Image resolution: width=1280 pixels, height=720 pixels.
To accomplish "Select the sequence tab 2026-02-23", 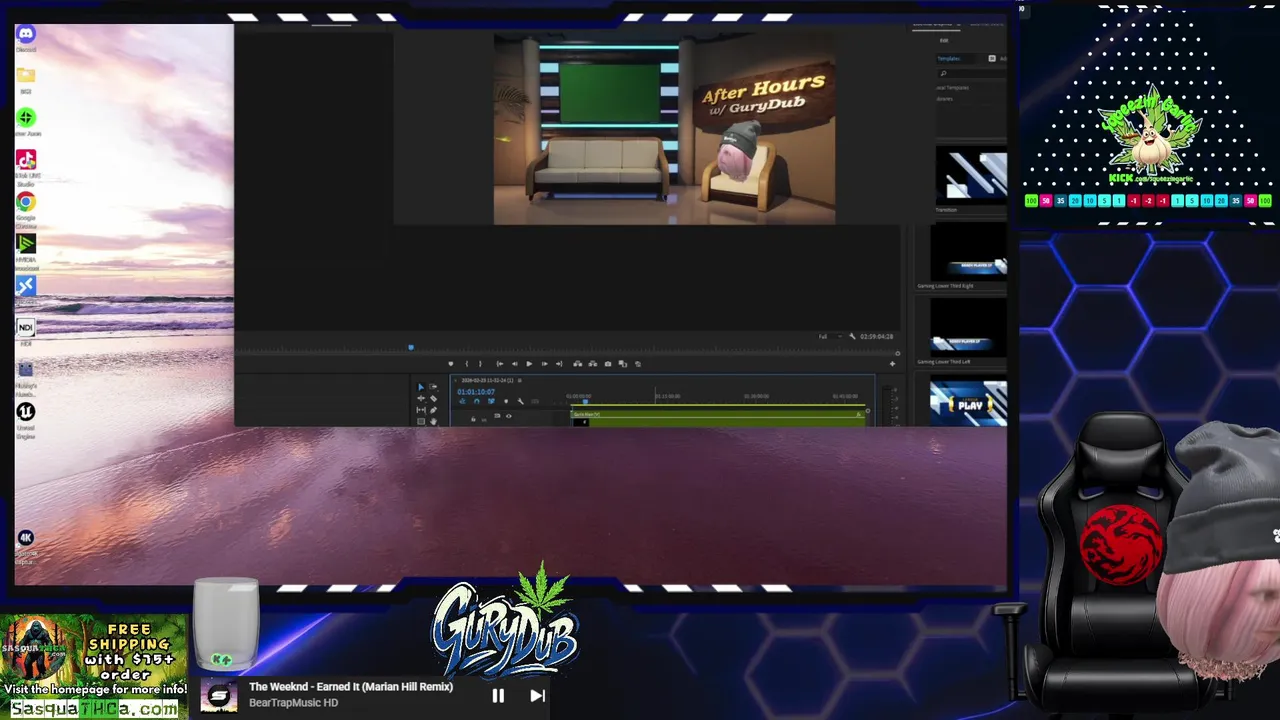I will (488, 380).
